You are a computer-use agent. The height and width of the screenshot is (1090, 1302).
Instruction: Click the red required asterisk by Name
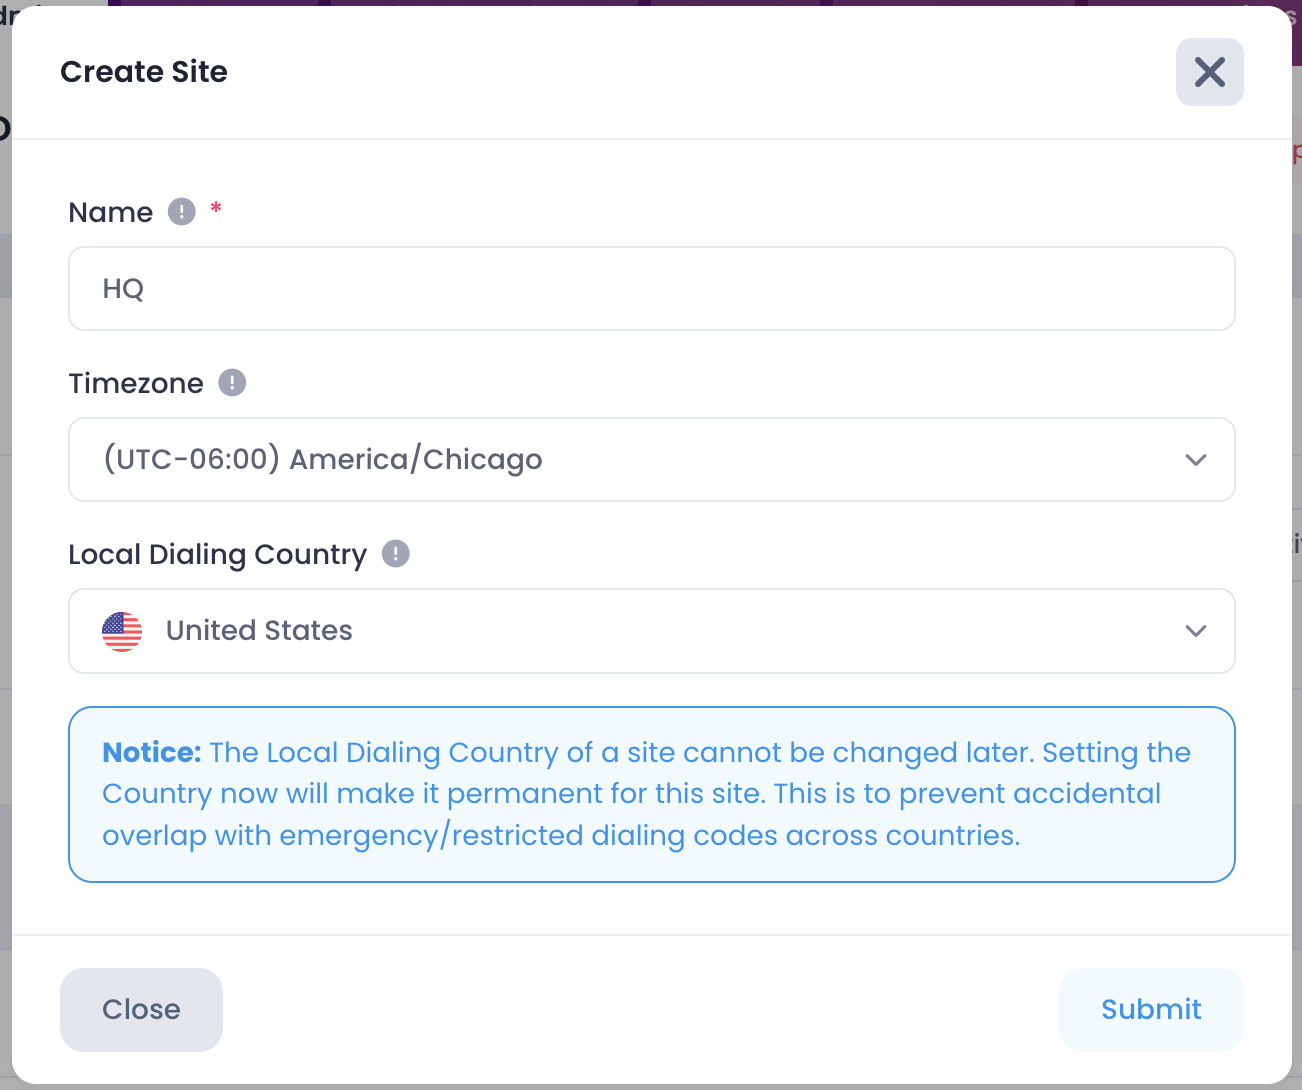216,208
